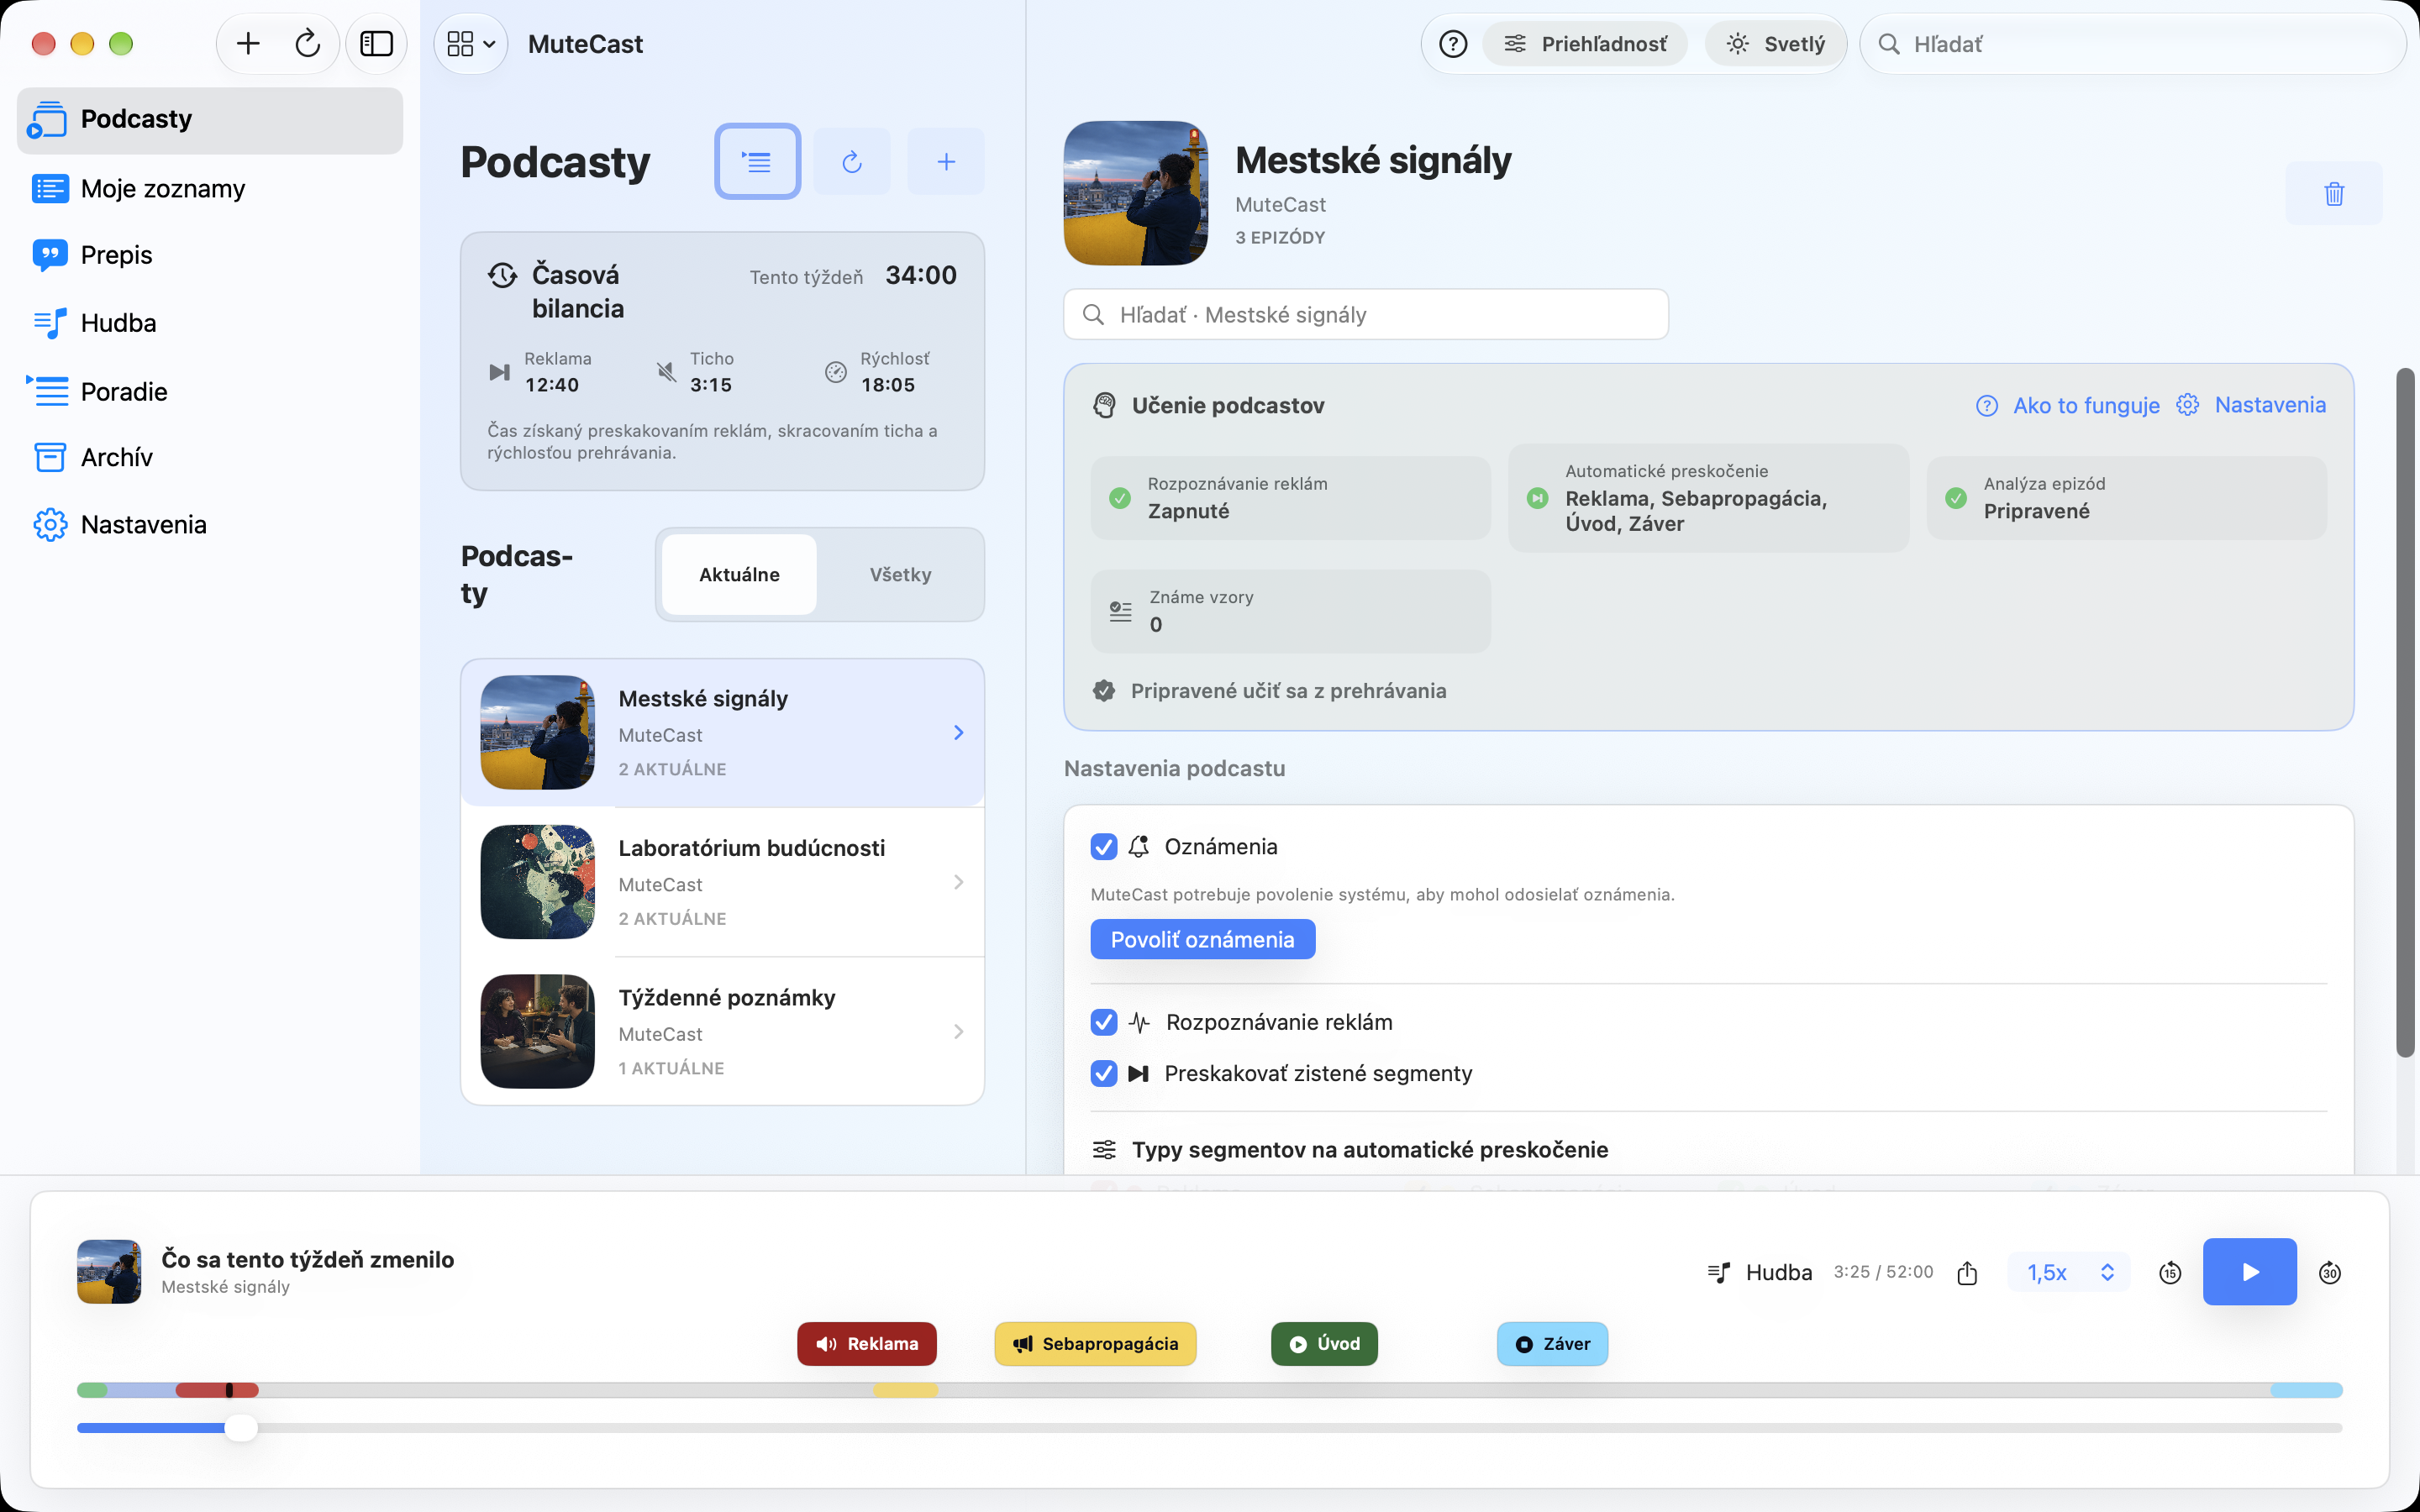Open Poradie queue in the sidebar
2420x1512 pixels.
(210, 391)
